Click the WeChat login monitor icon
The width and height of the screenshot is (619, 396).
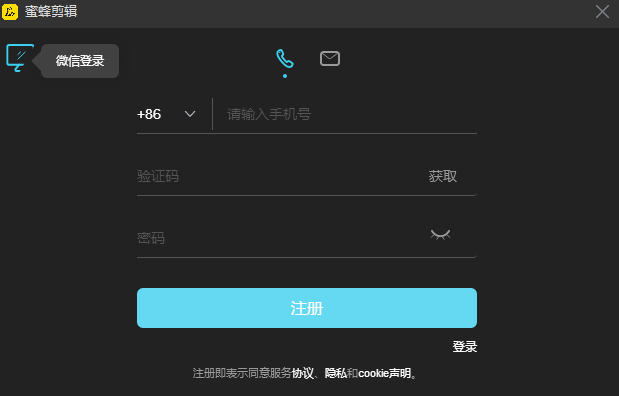pos(19,58)
